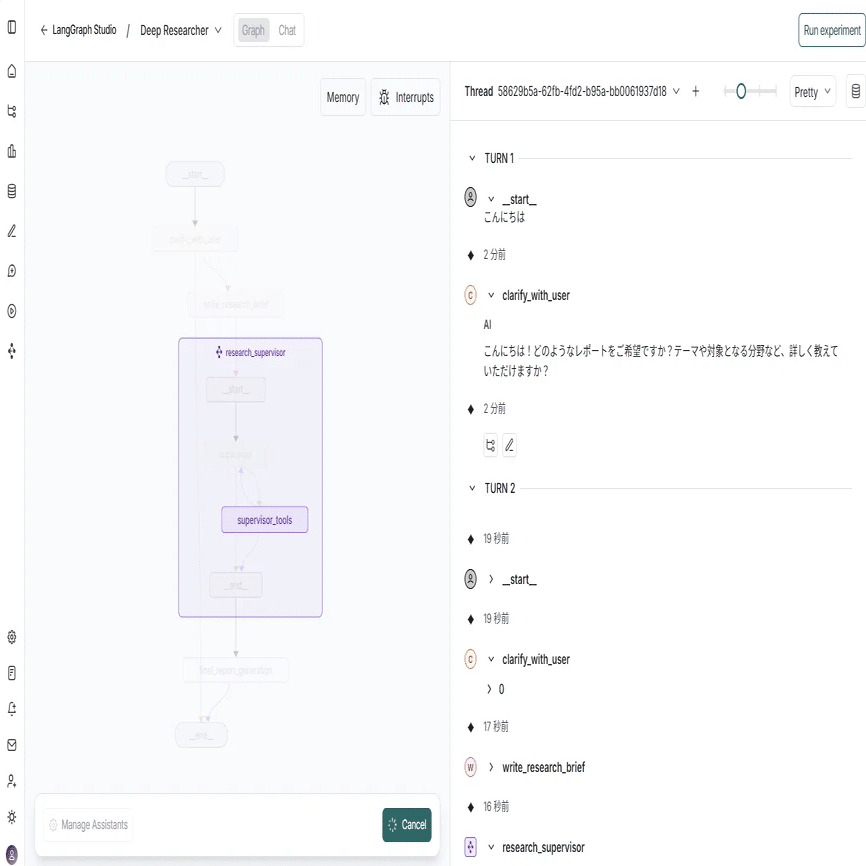
Task: Open the Deep Researcher assistant dropdown
Action: [181, 30]
